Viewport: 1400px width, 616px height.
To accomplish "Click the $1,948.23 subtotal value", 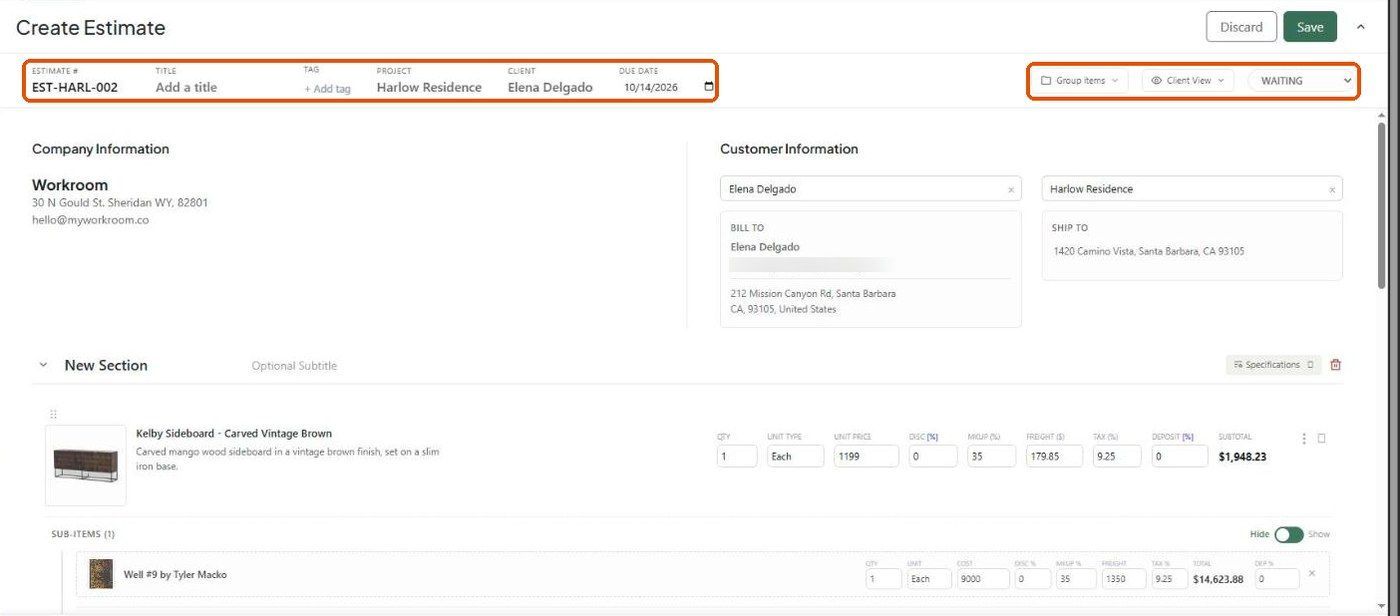I will coord(1242,457).
